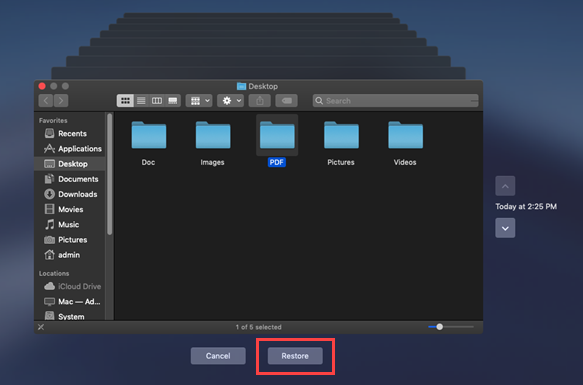Click the "Locations" sidebar heading
The width and height of the screenshot is (583, 385).
click(x=54, y=273)
